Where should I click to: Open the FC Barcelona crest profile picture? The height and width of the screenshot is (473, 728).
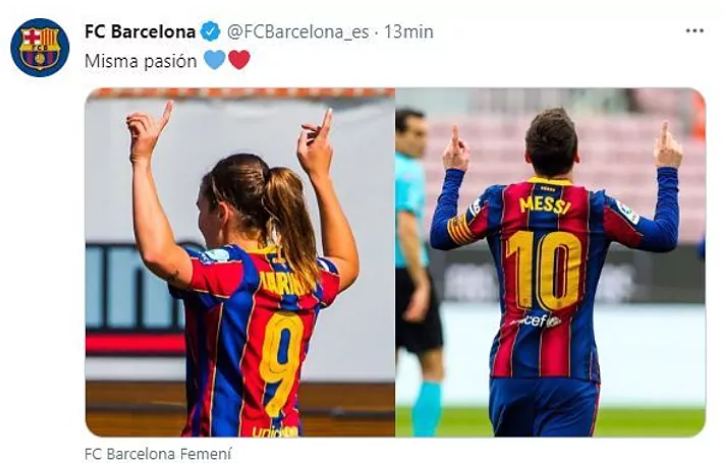(x=40, y=47)
